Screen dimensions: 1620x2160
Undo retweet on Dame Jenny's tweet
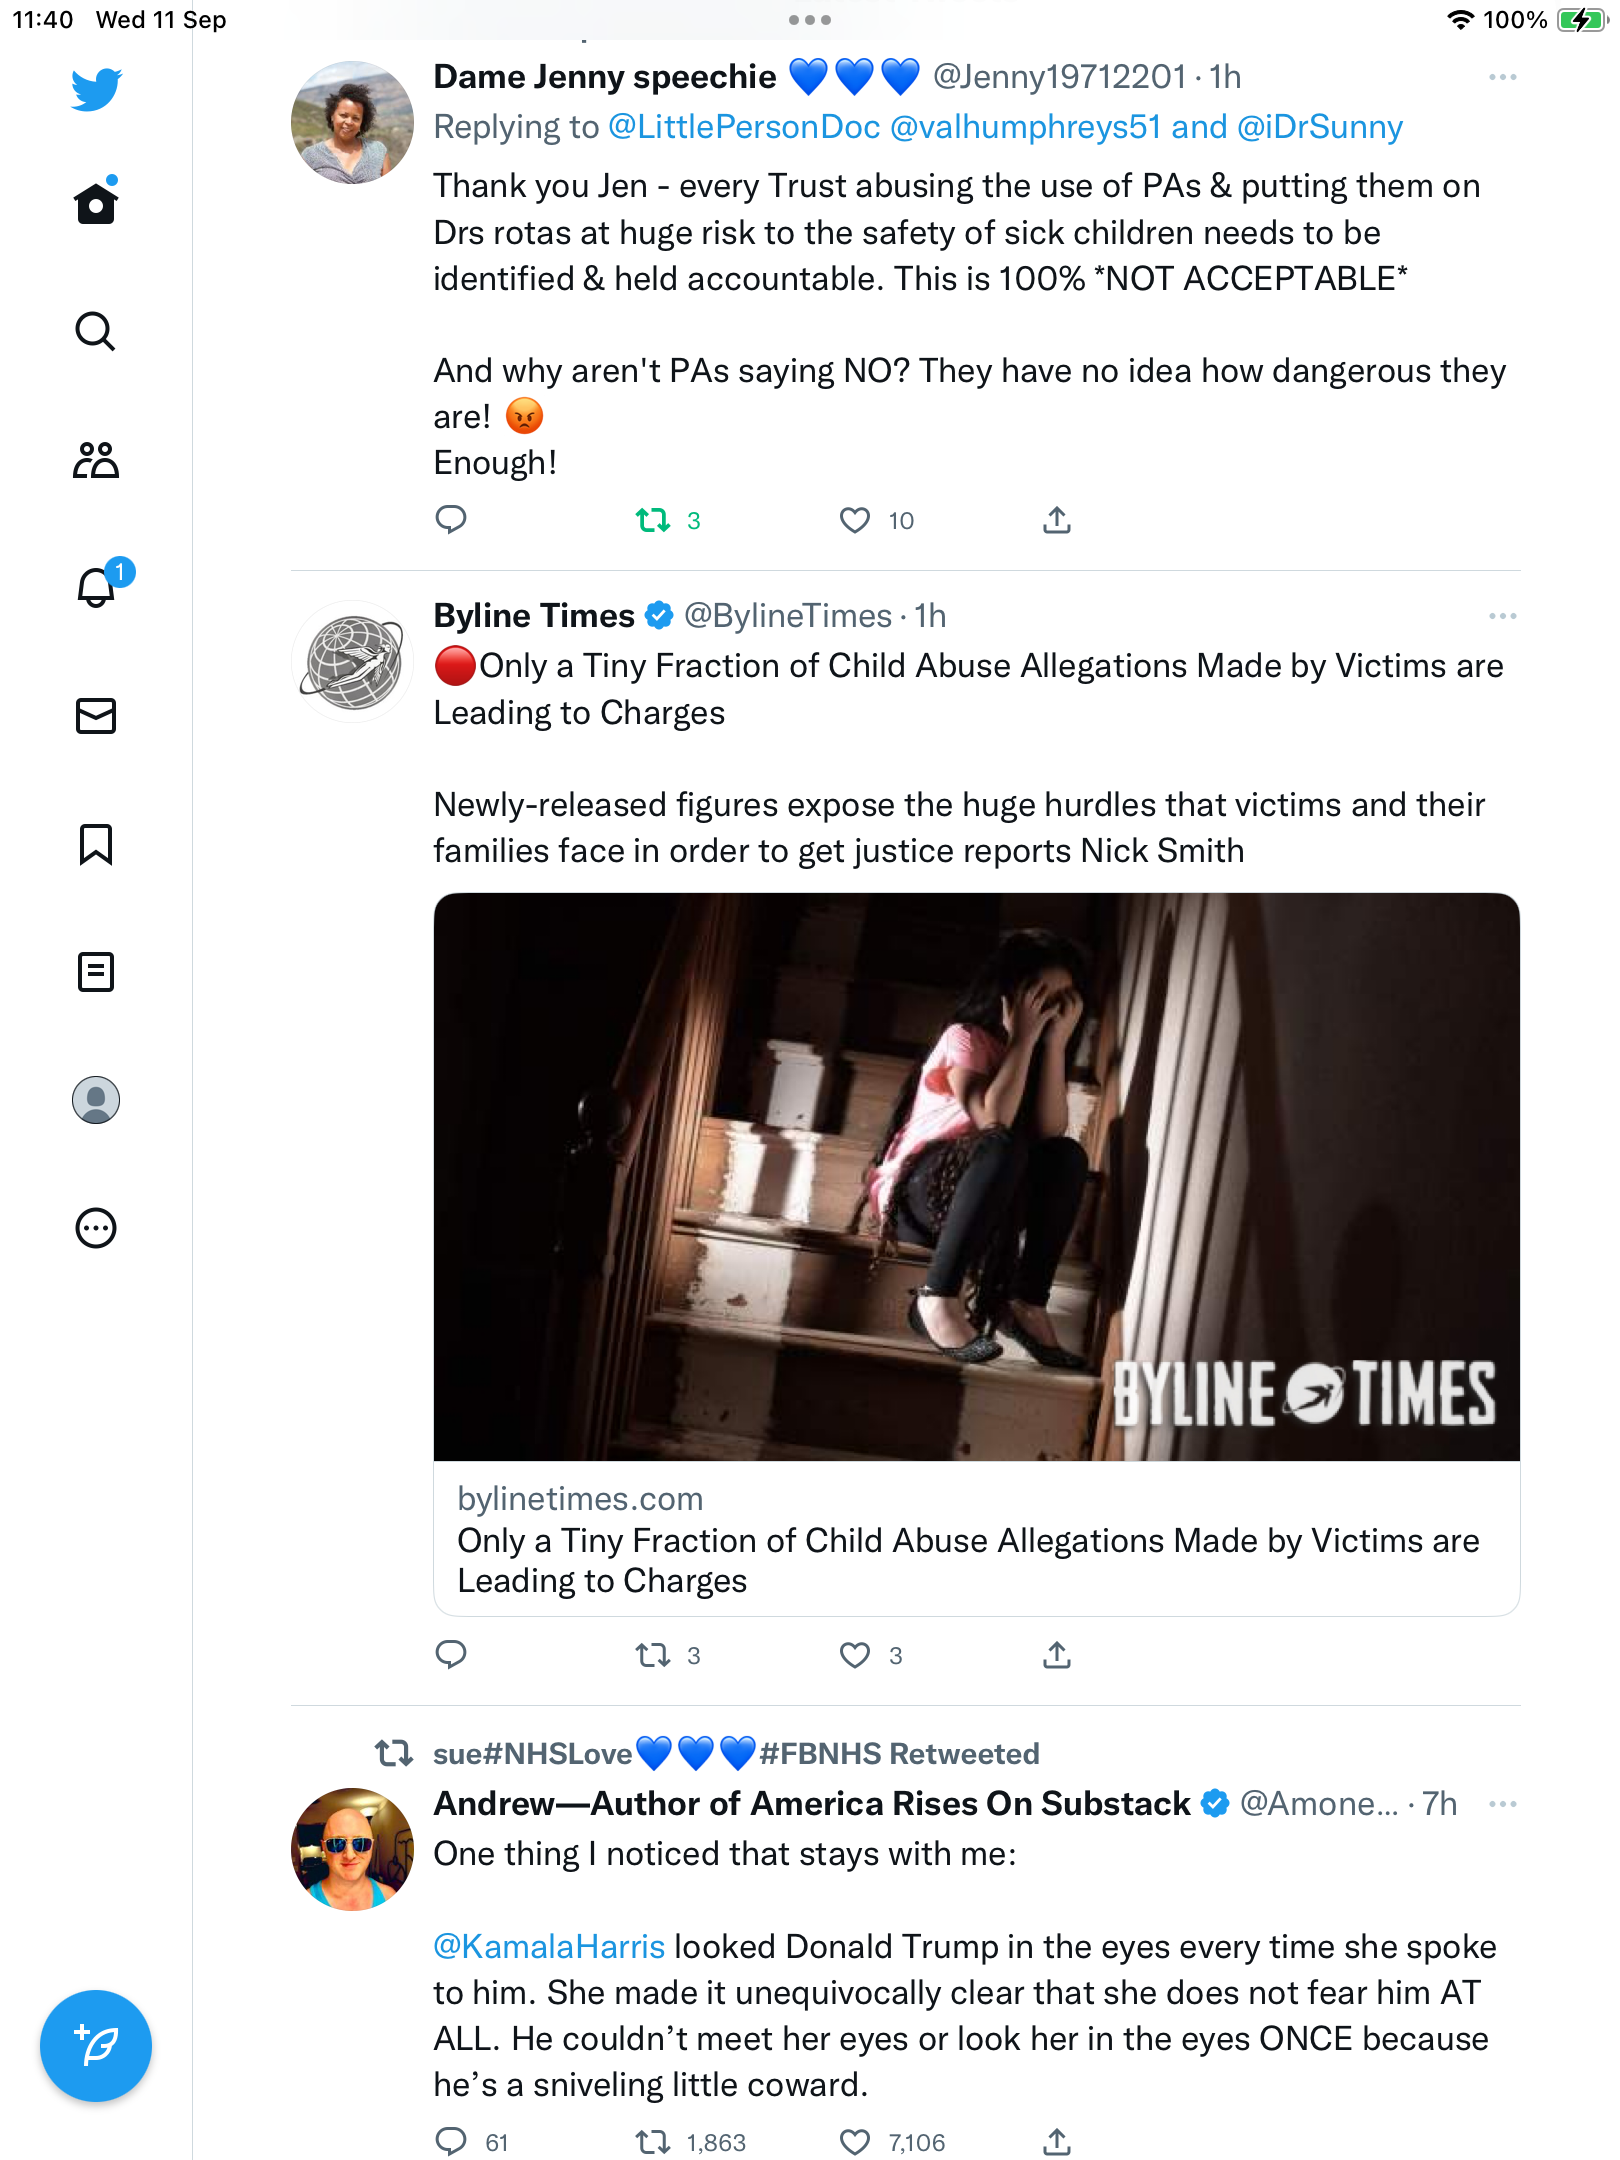tap(654, 520)
